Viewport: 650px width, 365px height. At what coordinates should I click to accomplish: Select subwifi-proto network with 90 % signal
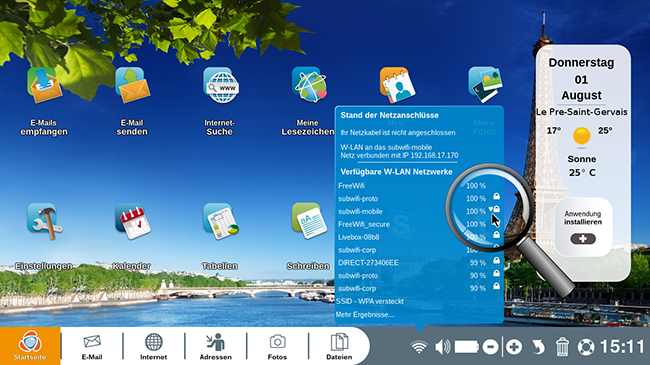(419, 276)
